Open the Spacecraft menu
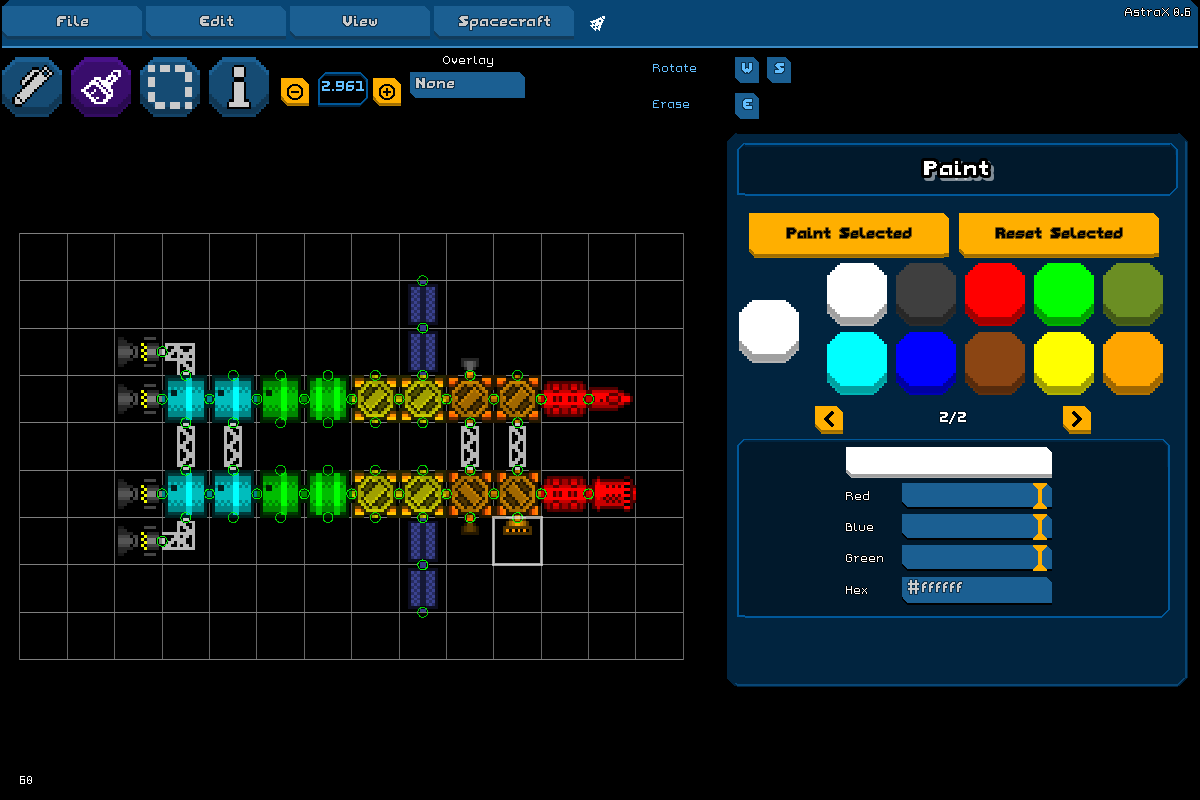The width and height of the screenshot is (1200, 800). point(504,21)
